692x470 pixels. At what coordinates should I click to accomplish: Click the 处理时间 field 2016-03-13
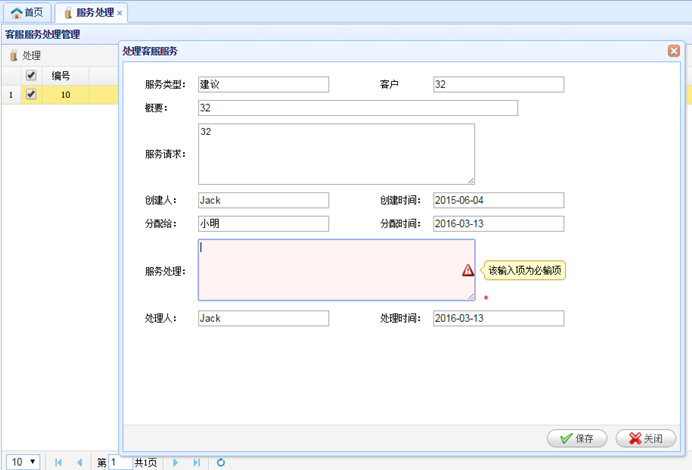point(498,318)
